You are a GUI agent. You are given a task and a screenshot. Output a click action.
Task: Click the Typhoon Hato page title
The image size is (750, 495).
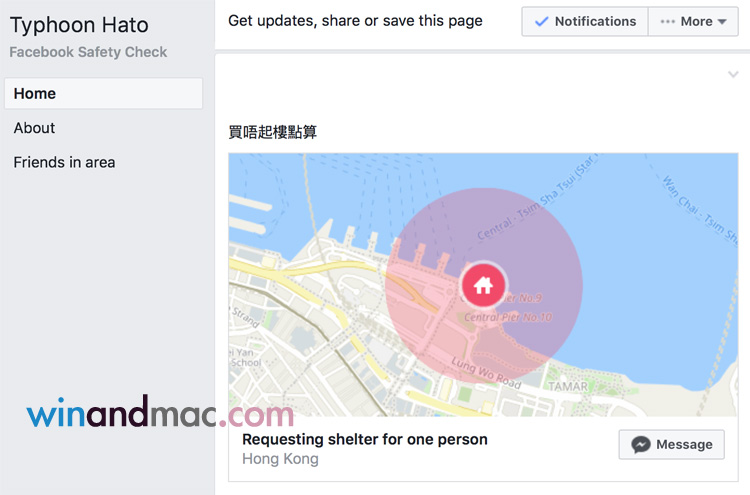pos(79,24)
